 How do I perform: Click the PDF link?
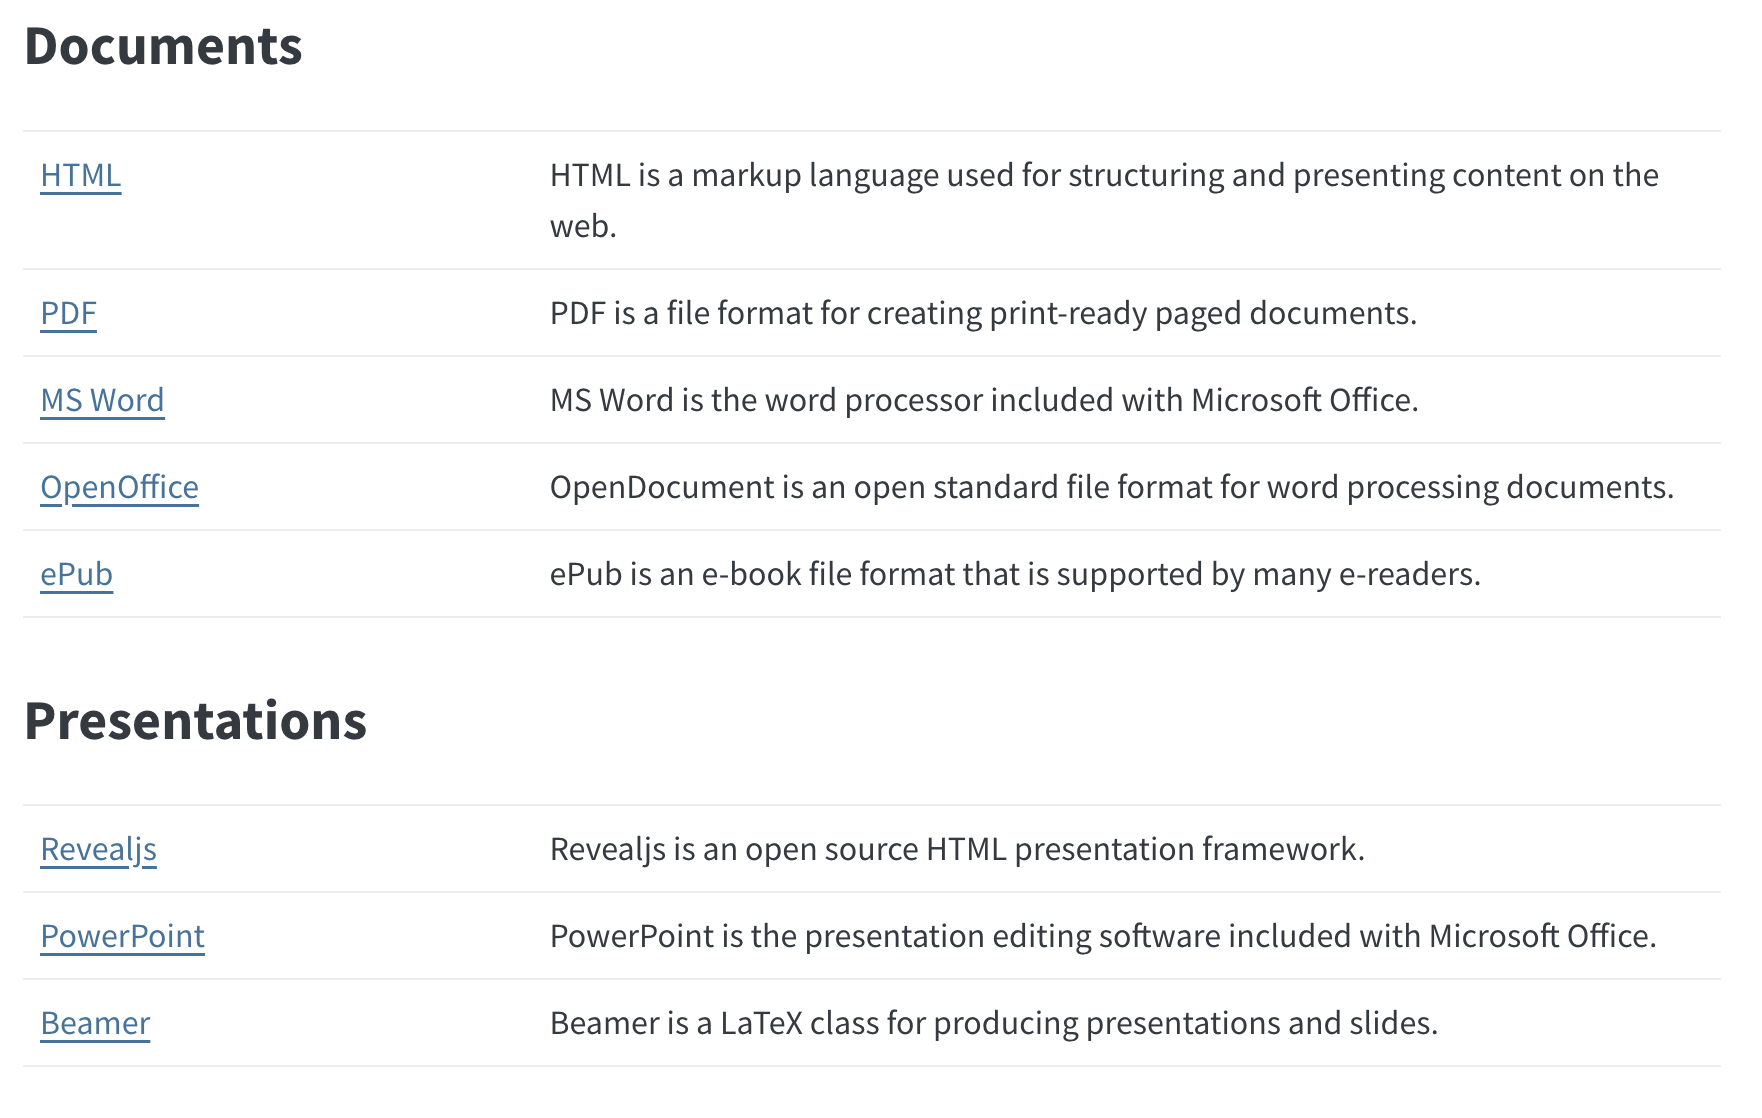click(68, 313)
